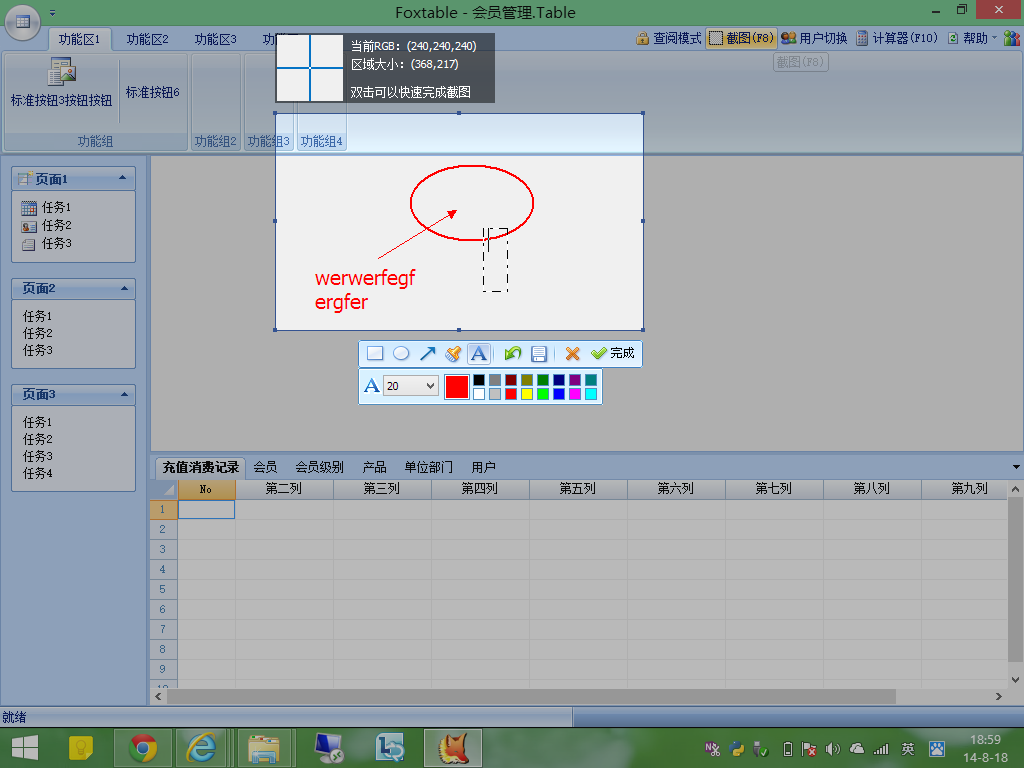Click the users icon at far right of ribbon
The width and height of the screenshot is (1024, 768).
(1012, 39)
